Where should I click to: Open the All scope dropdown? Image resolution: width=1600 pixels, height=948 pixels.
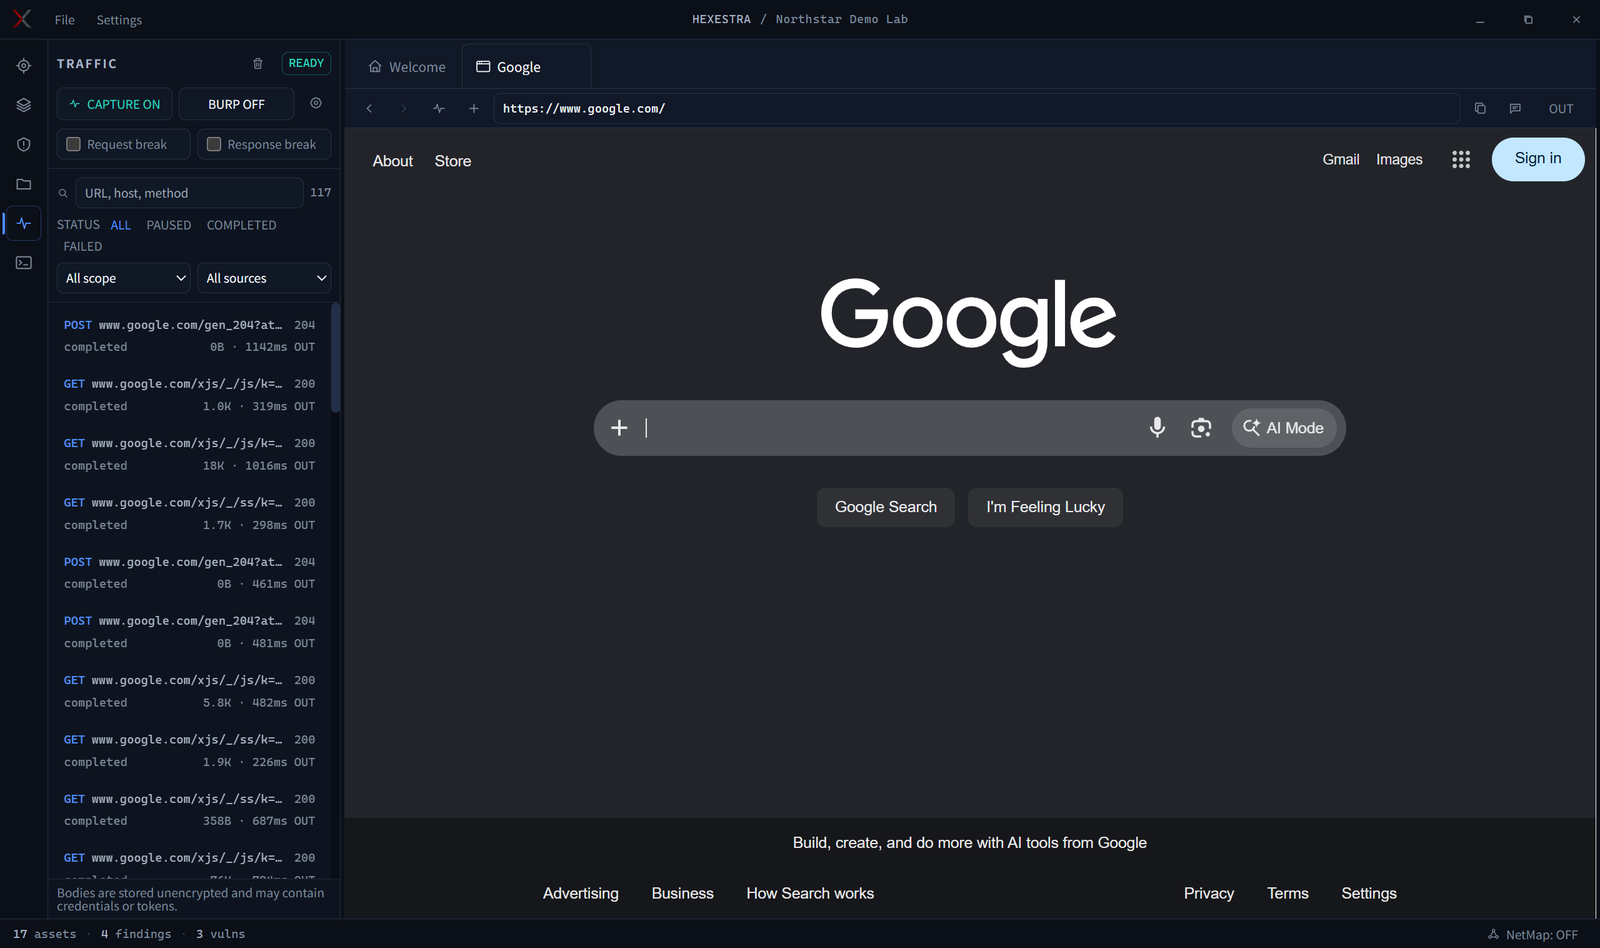(x=124, y=278)
